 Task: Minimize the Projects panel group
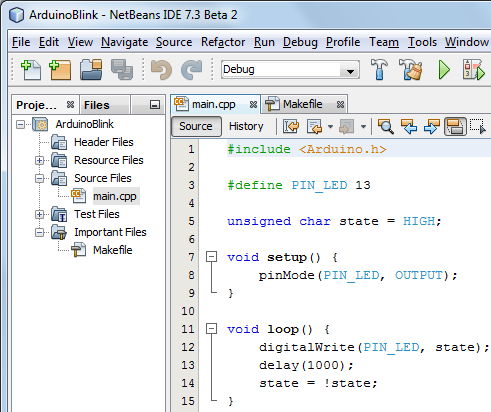(155, 105)
